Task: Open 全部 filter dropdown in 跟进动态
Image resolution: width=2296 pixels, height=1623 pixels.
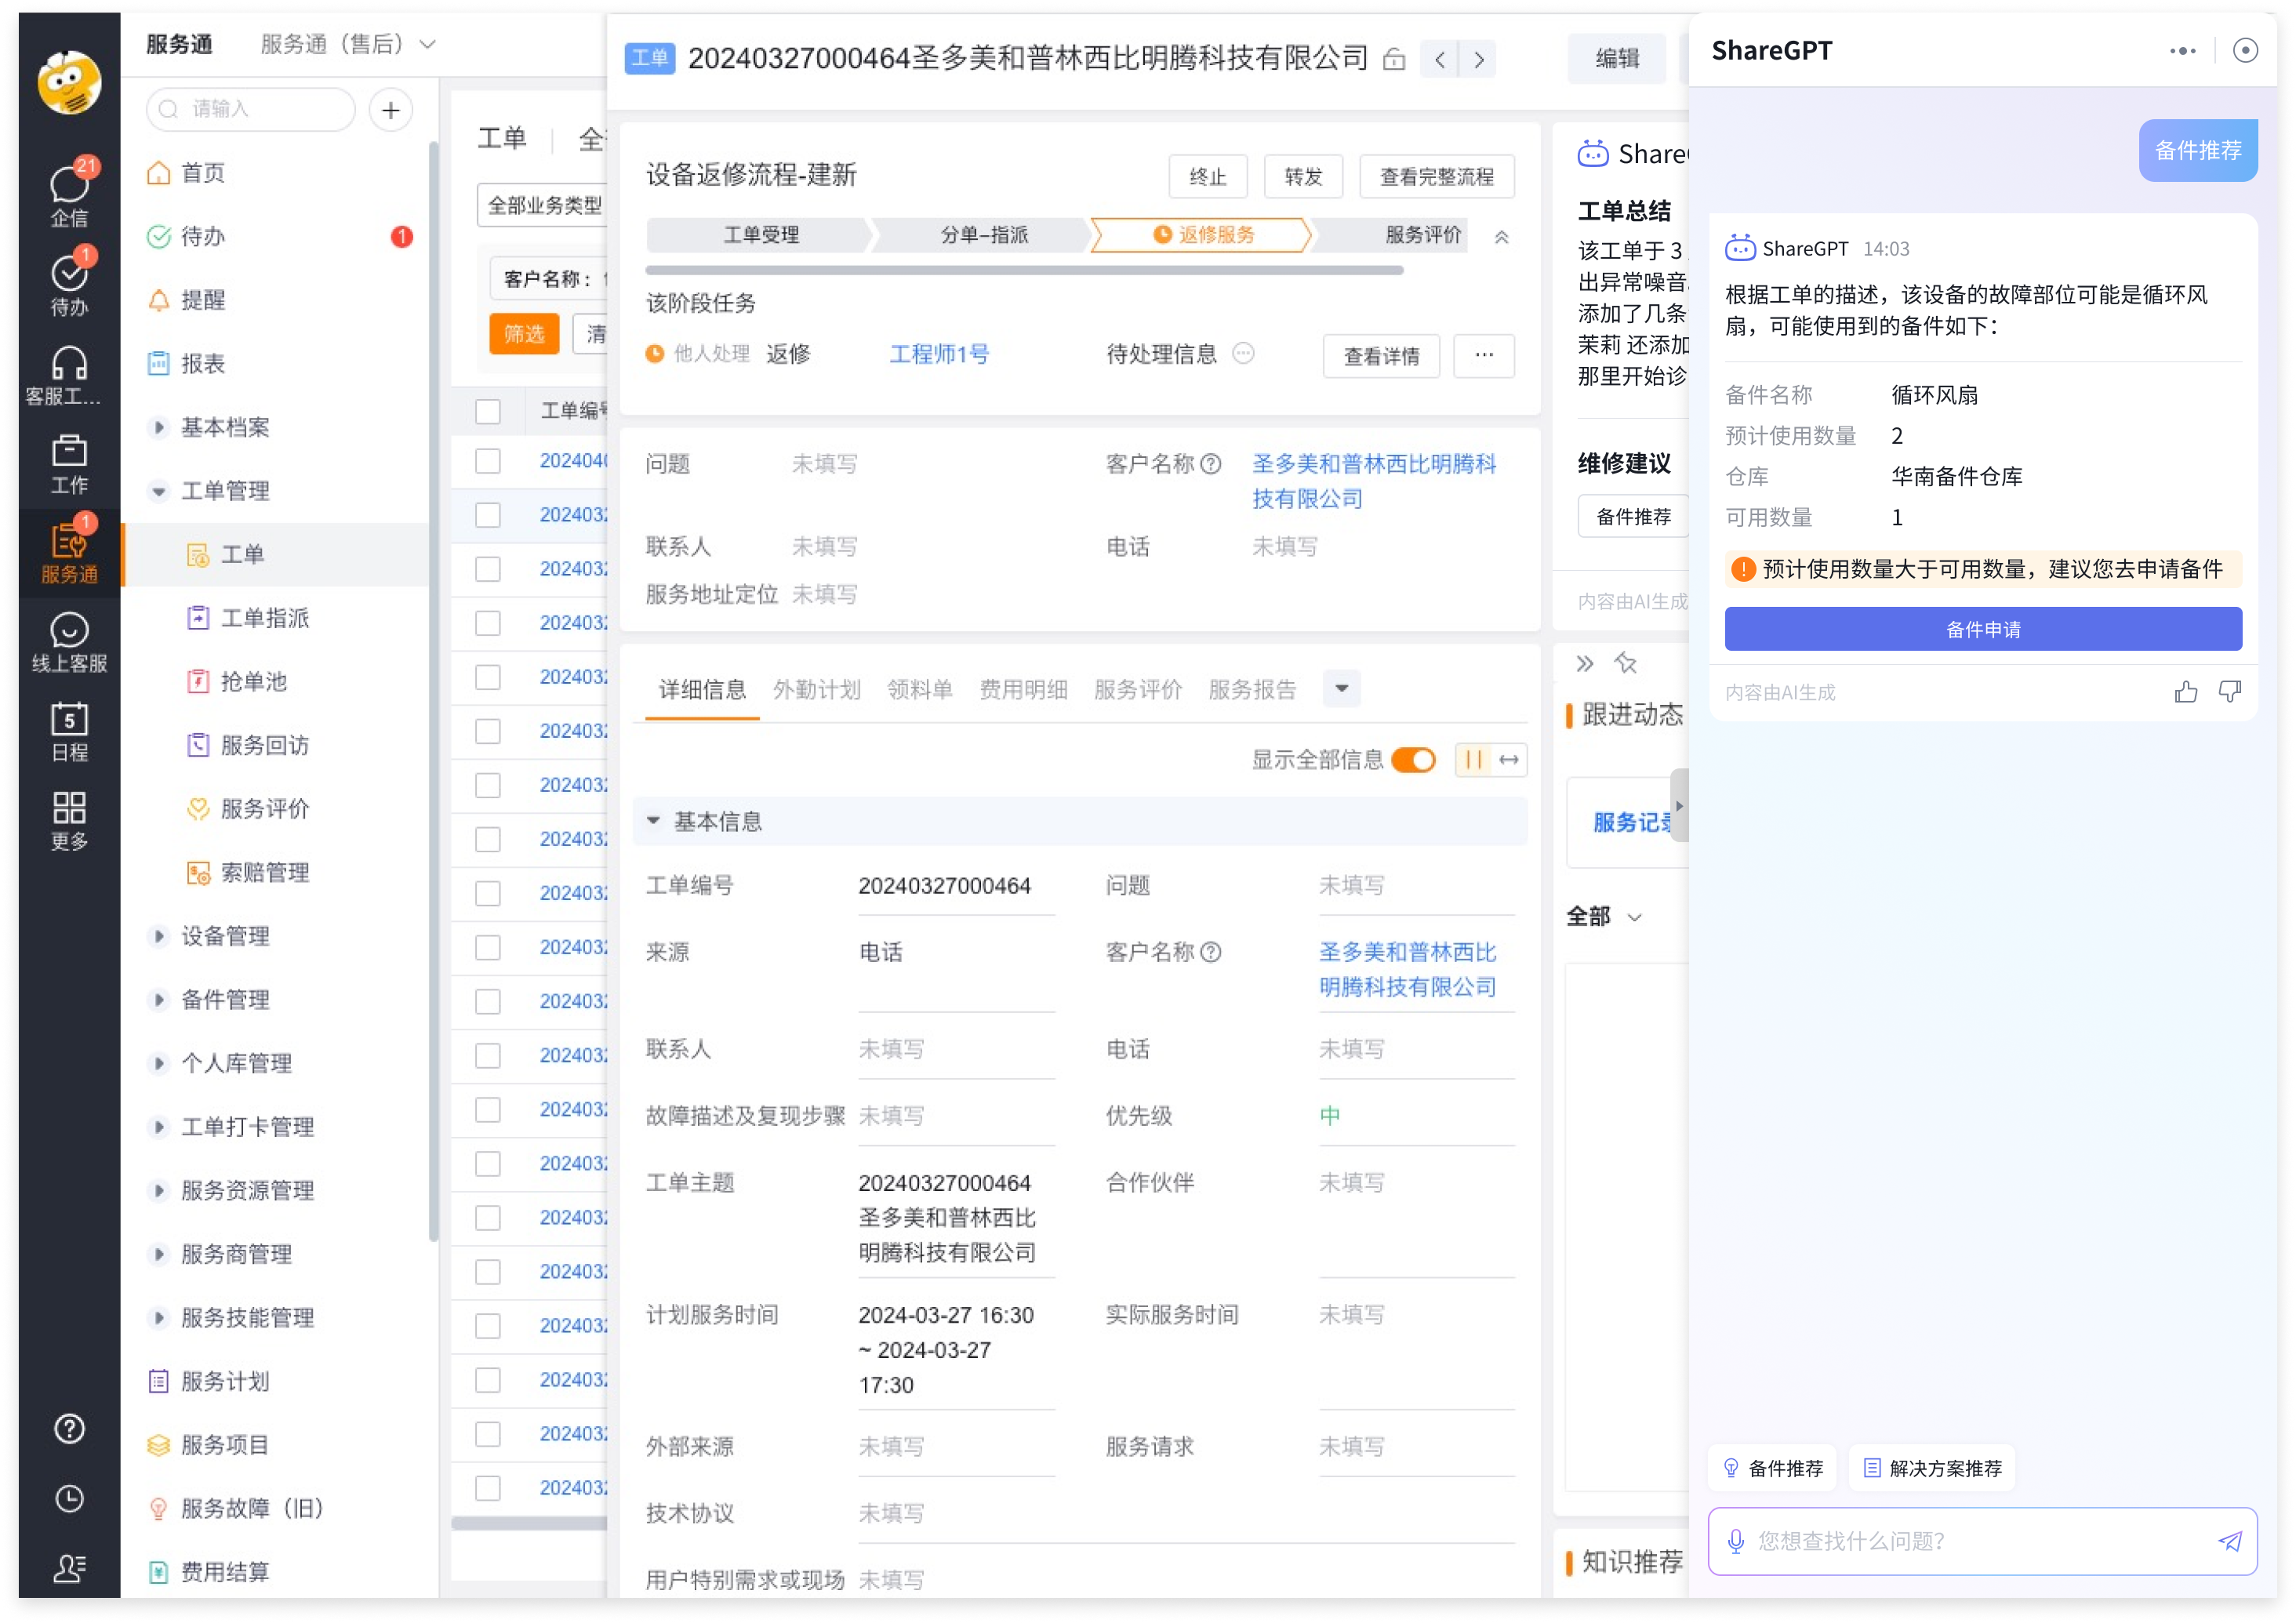Action: click(x=1604, y=916)
